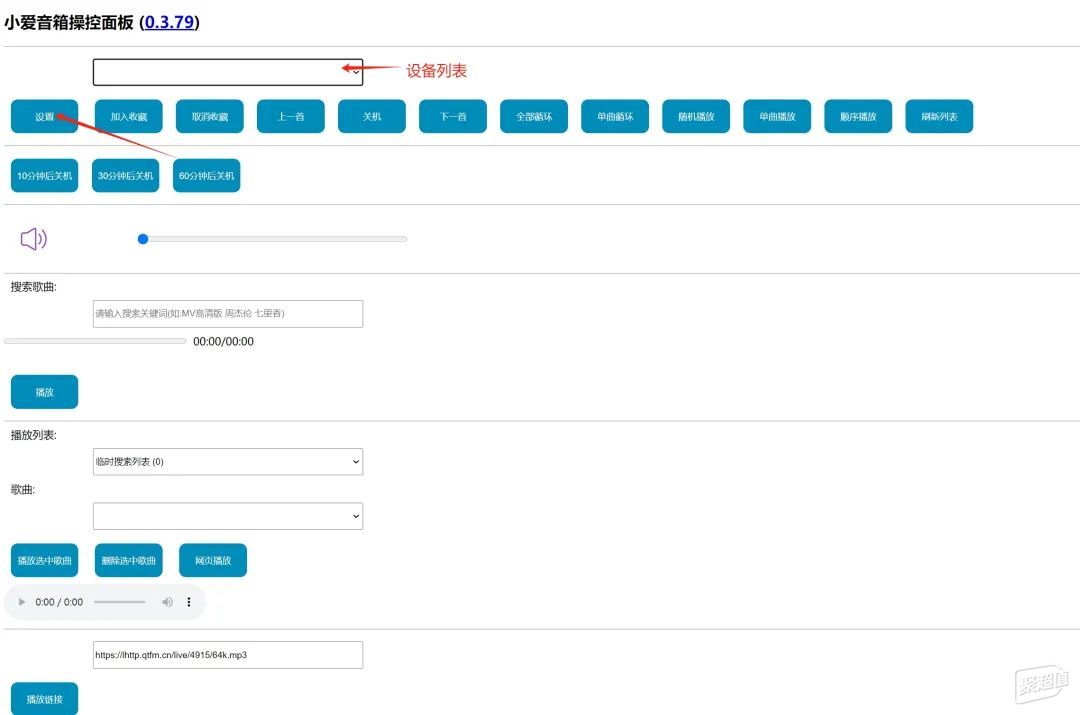
Task: Click the 播放 play button
Action: tap(45, 392)
